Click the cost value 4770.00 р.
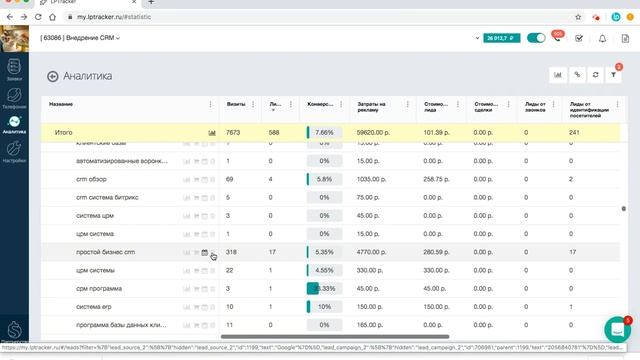This screenshot has height=360, width=640. [x=371, y=252]
